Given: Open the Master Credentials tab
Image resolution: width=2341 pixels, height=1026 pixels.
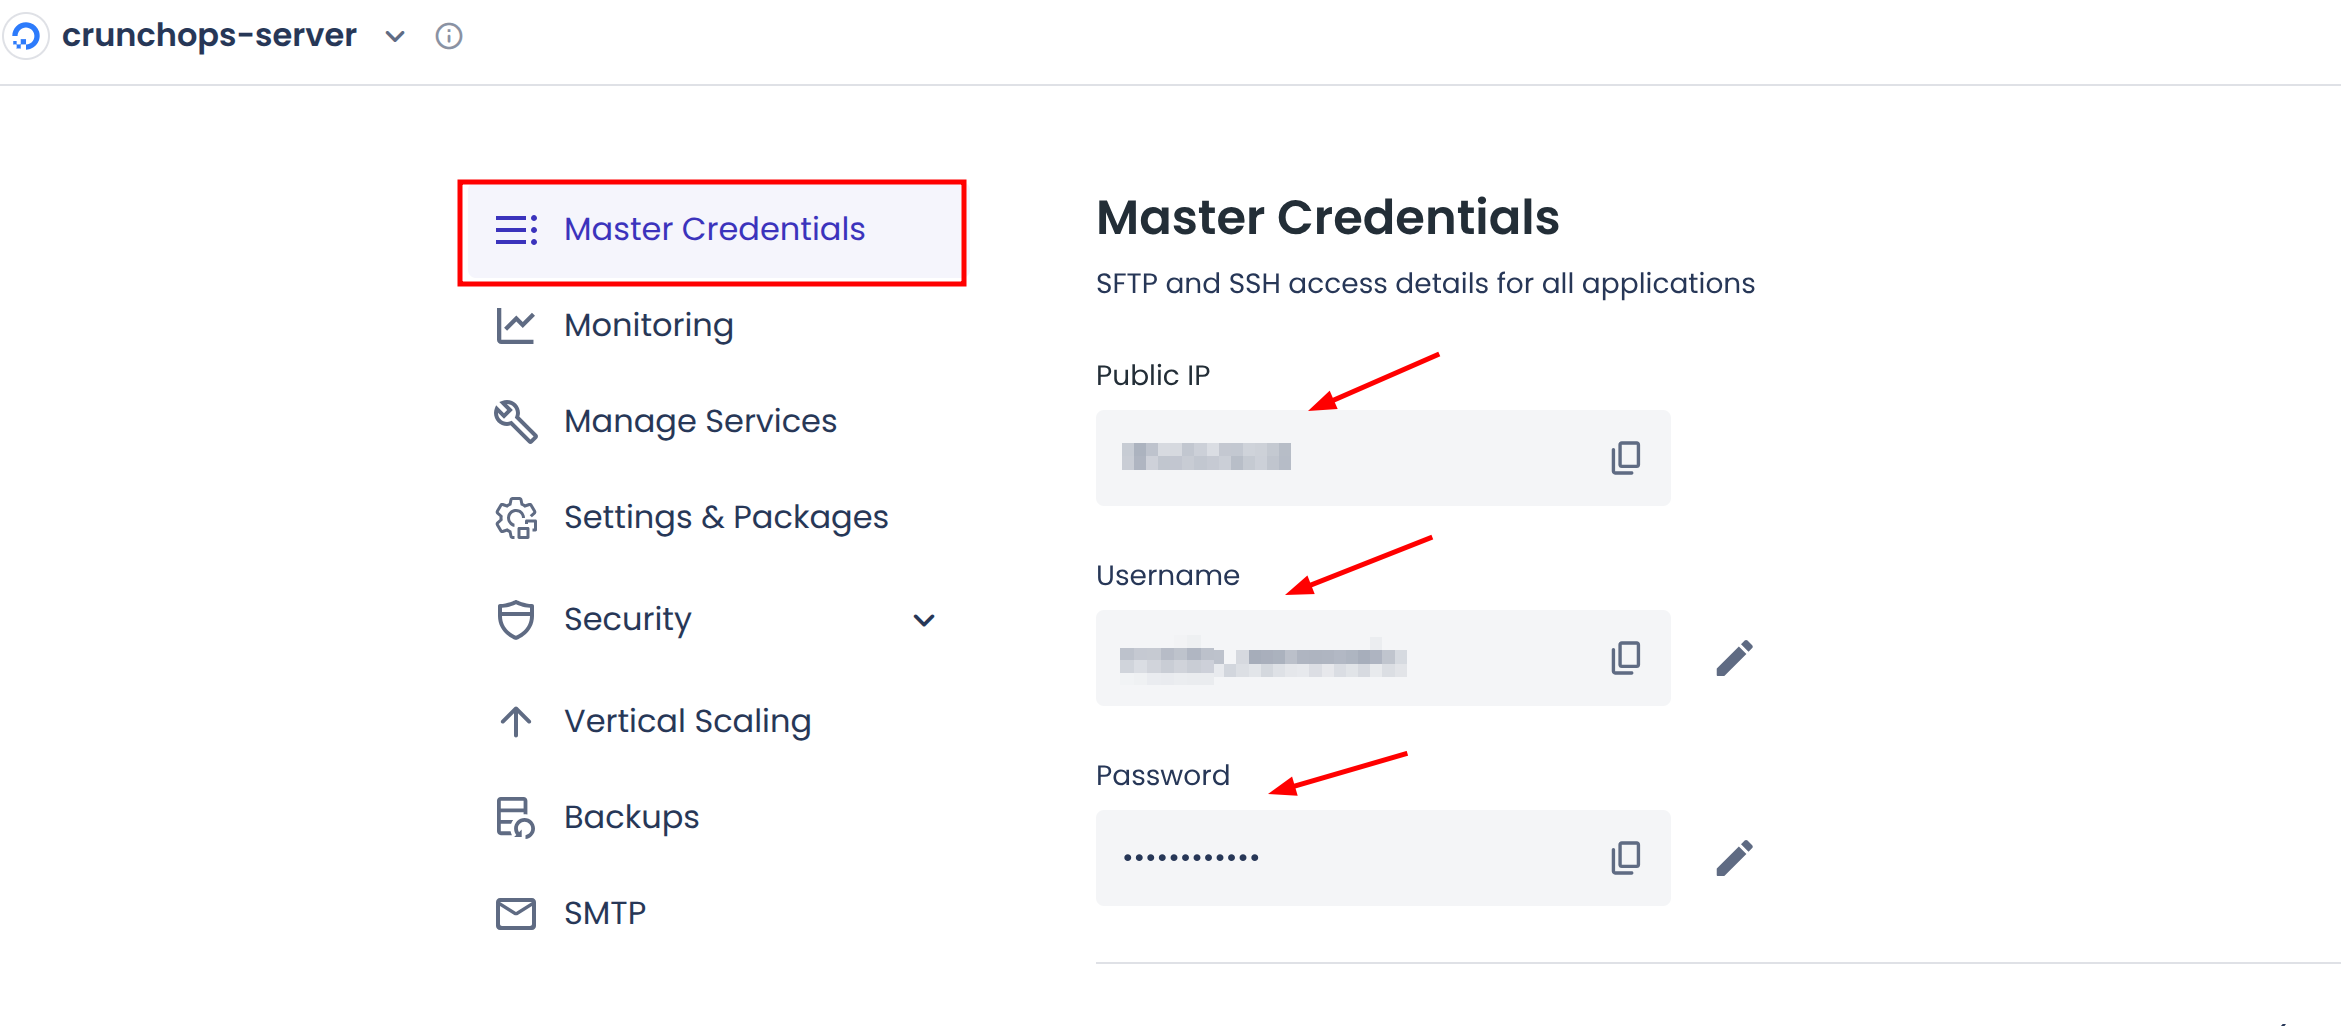Looking at the screenshot, I should 714,229.
